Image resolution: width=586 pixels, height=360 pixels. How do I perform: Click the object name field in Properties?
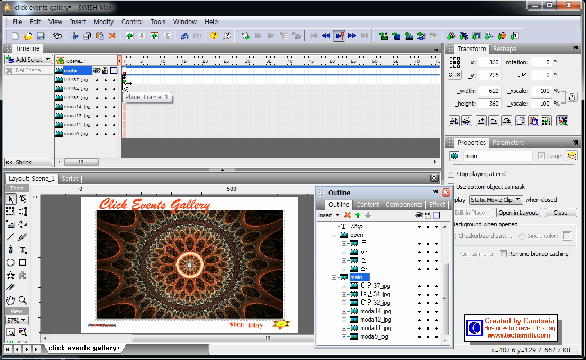(x=497, y=156)
